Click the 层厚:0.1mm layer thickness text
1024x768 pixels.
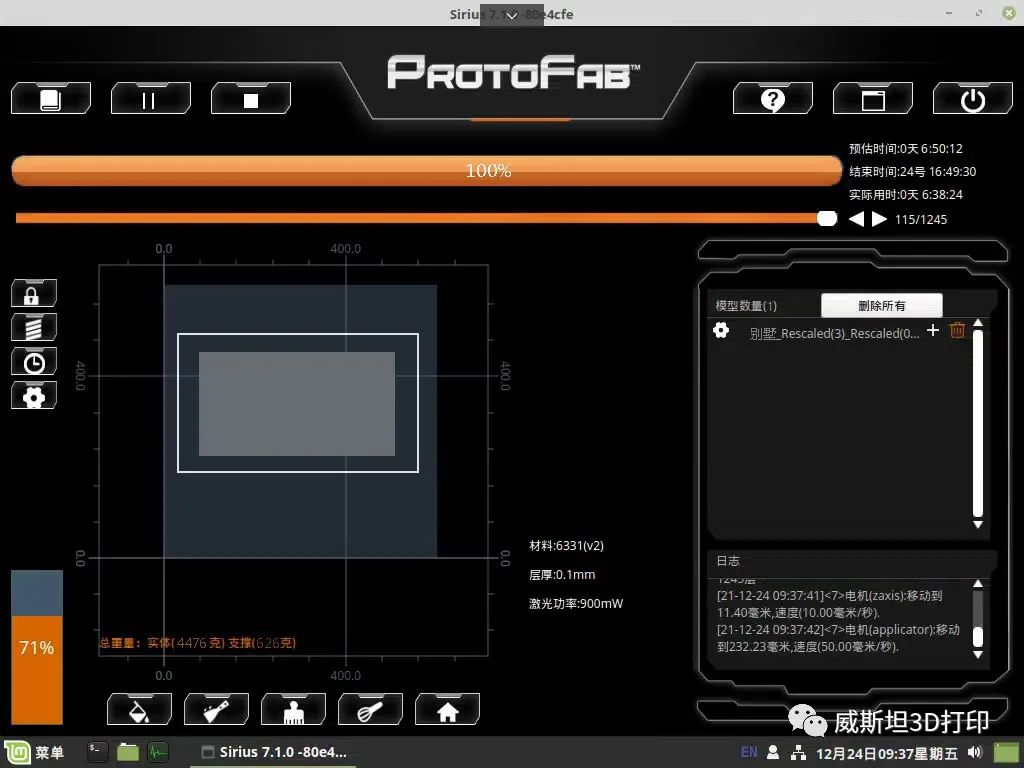point(562,575)
